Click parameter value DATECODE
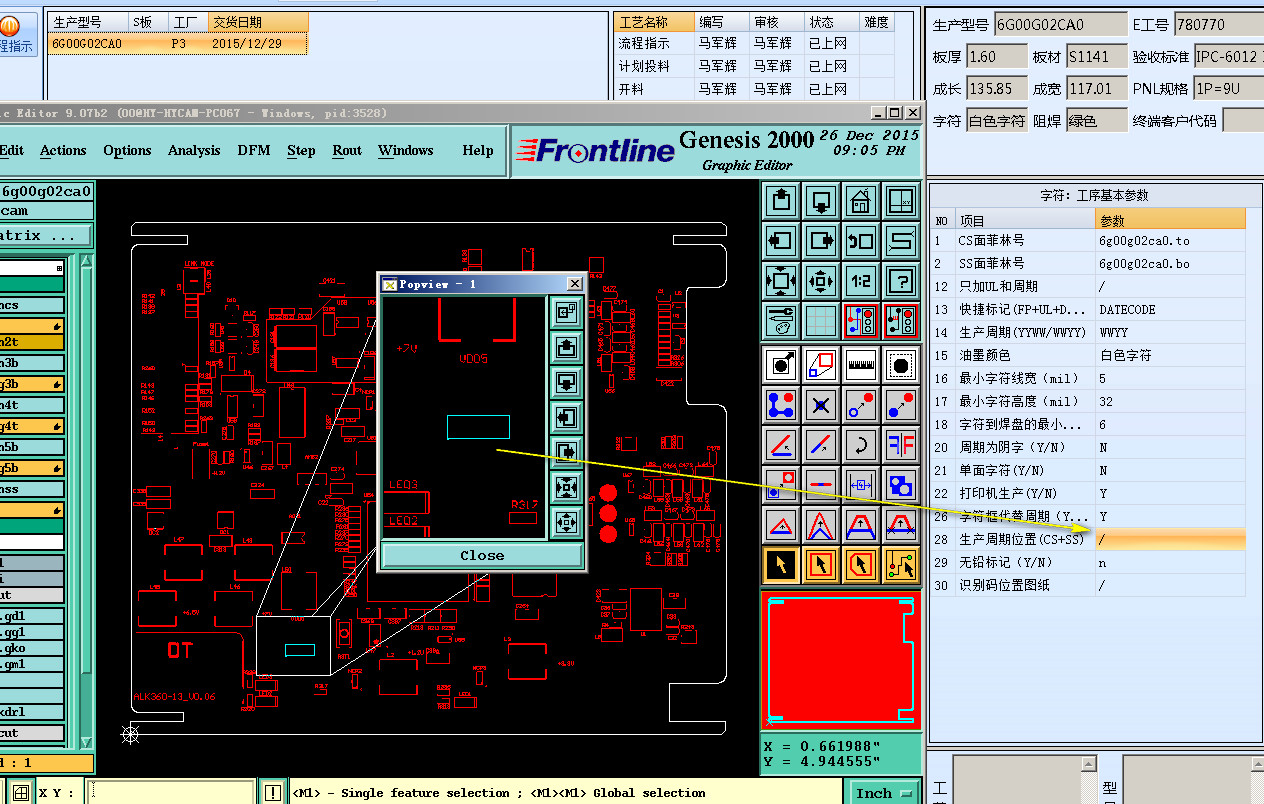Screen dimensions: 1264x804 click(1127, 309)
